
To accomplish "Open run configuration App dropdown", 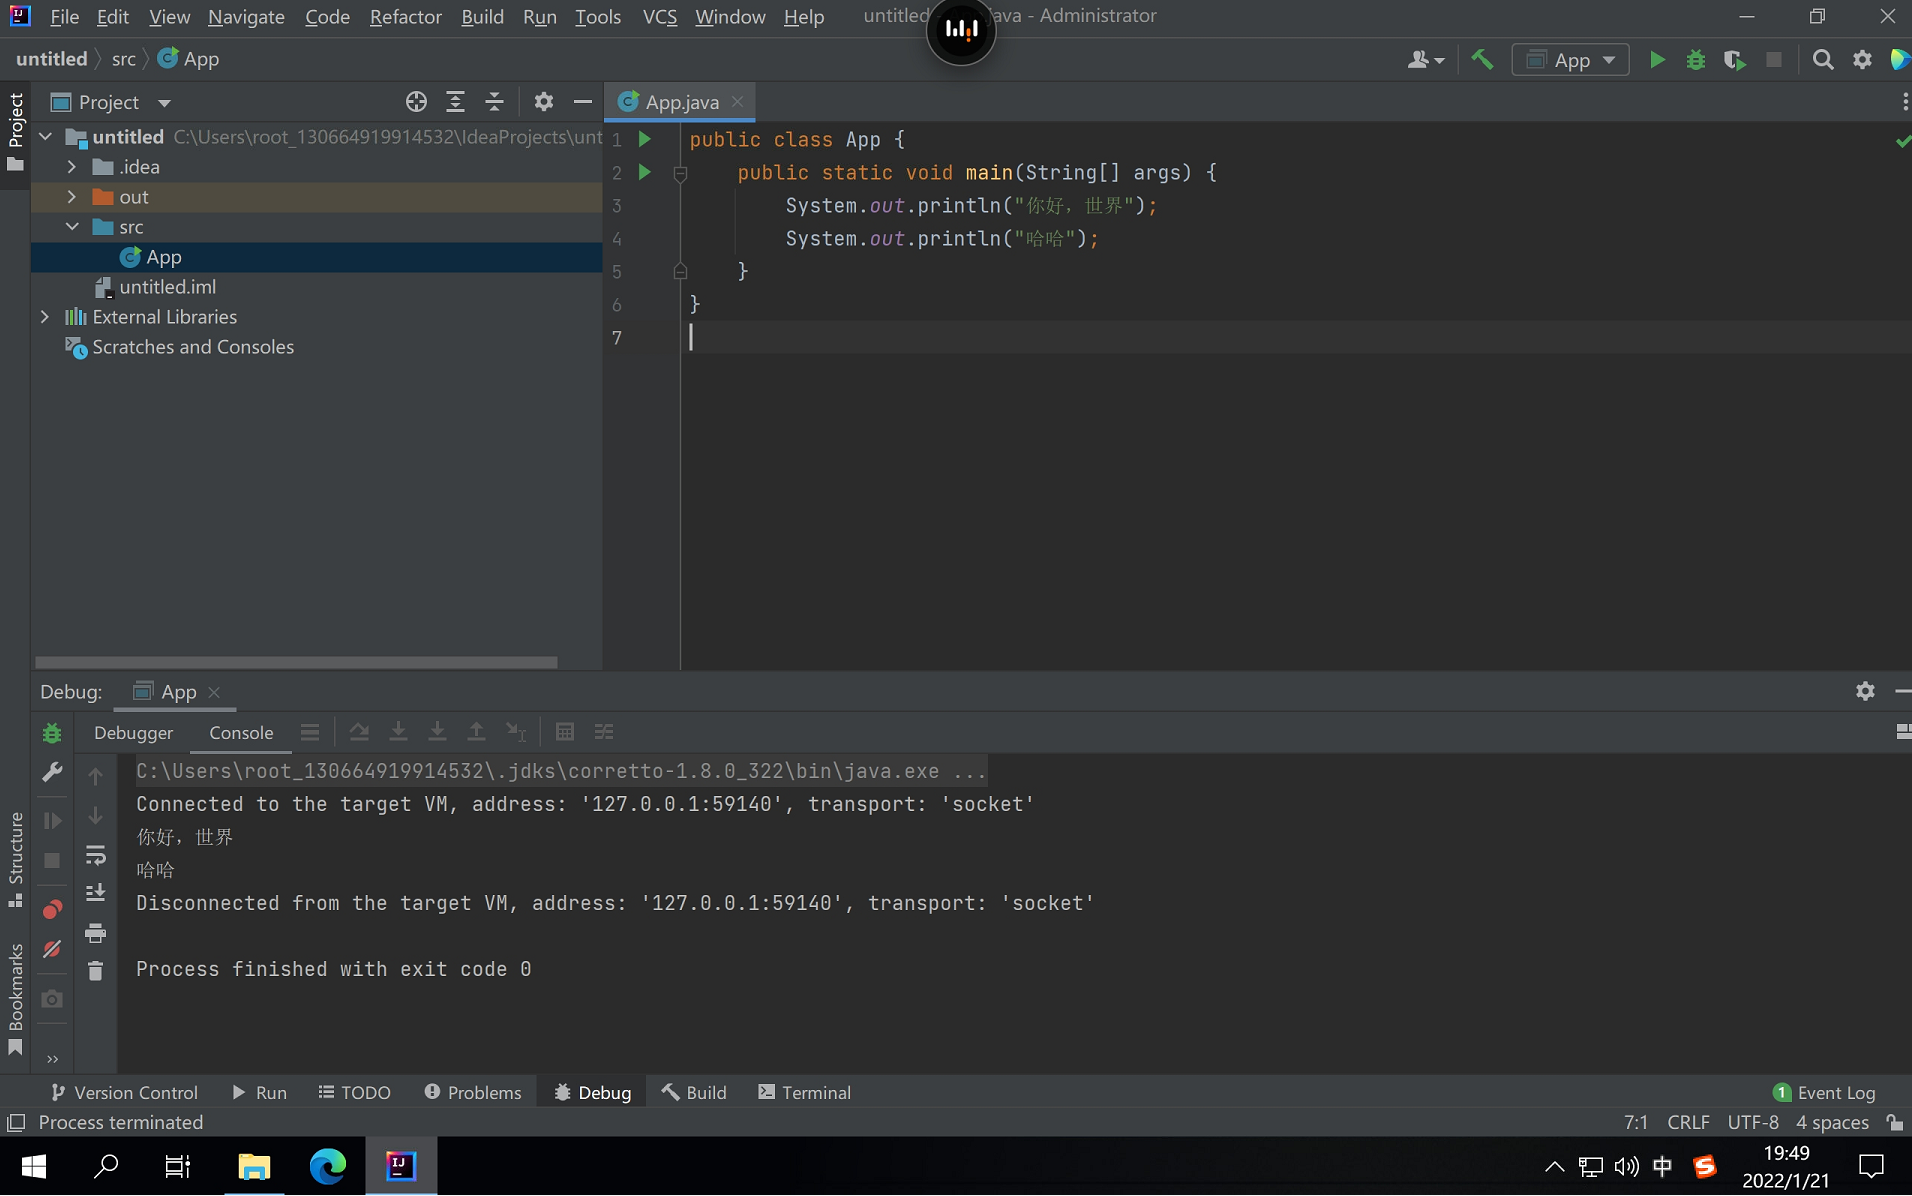I will [x=1571, y=60].
